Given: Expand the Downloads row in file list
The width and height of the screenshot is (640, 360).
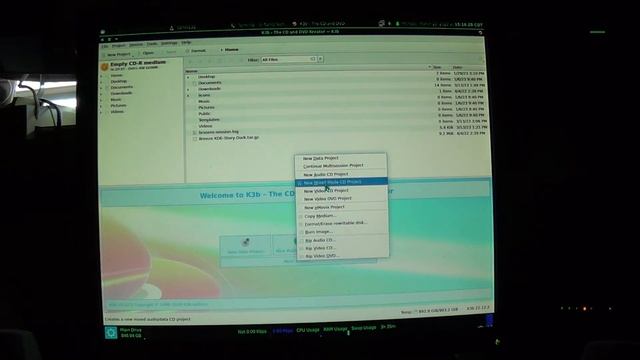Looking at the screenshot, I should pyautogui.click(x=188, y=89).
